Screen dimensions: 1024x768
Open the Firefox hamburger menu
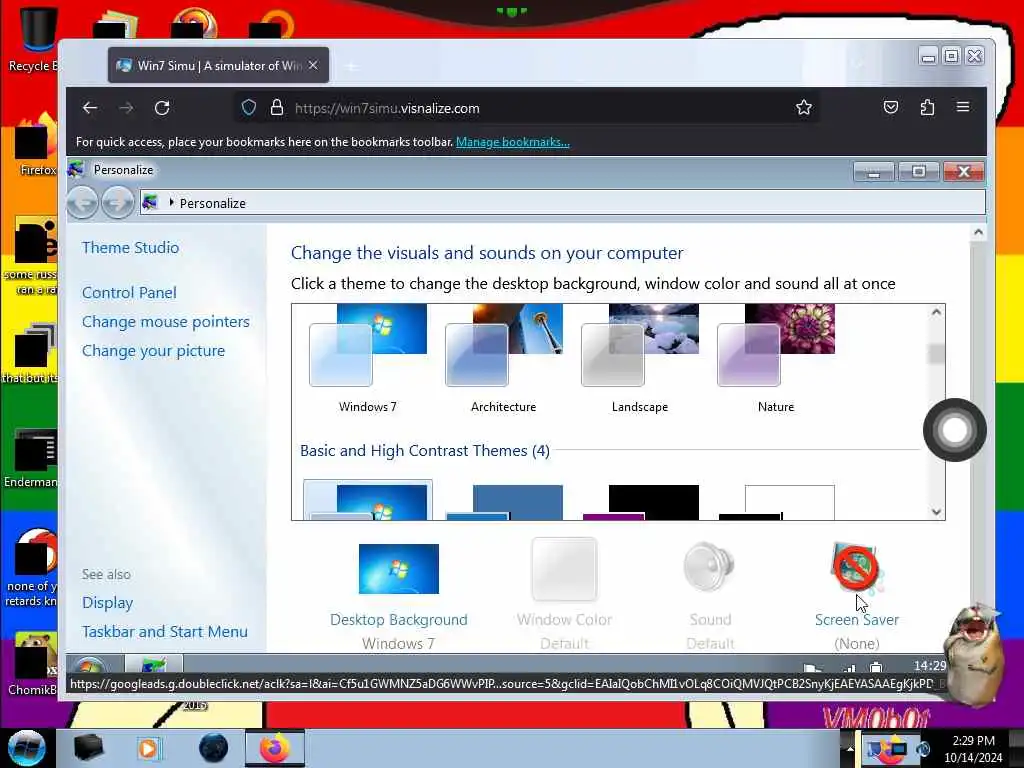(x=963, y=107)
